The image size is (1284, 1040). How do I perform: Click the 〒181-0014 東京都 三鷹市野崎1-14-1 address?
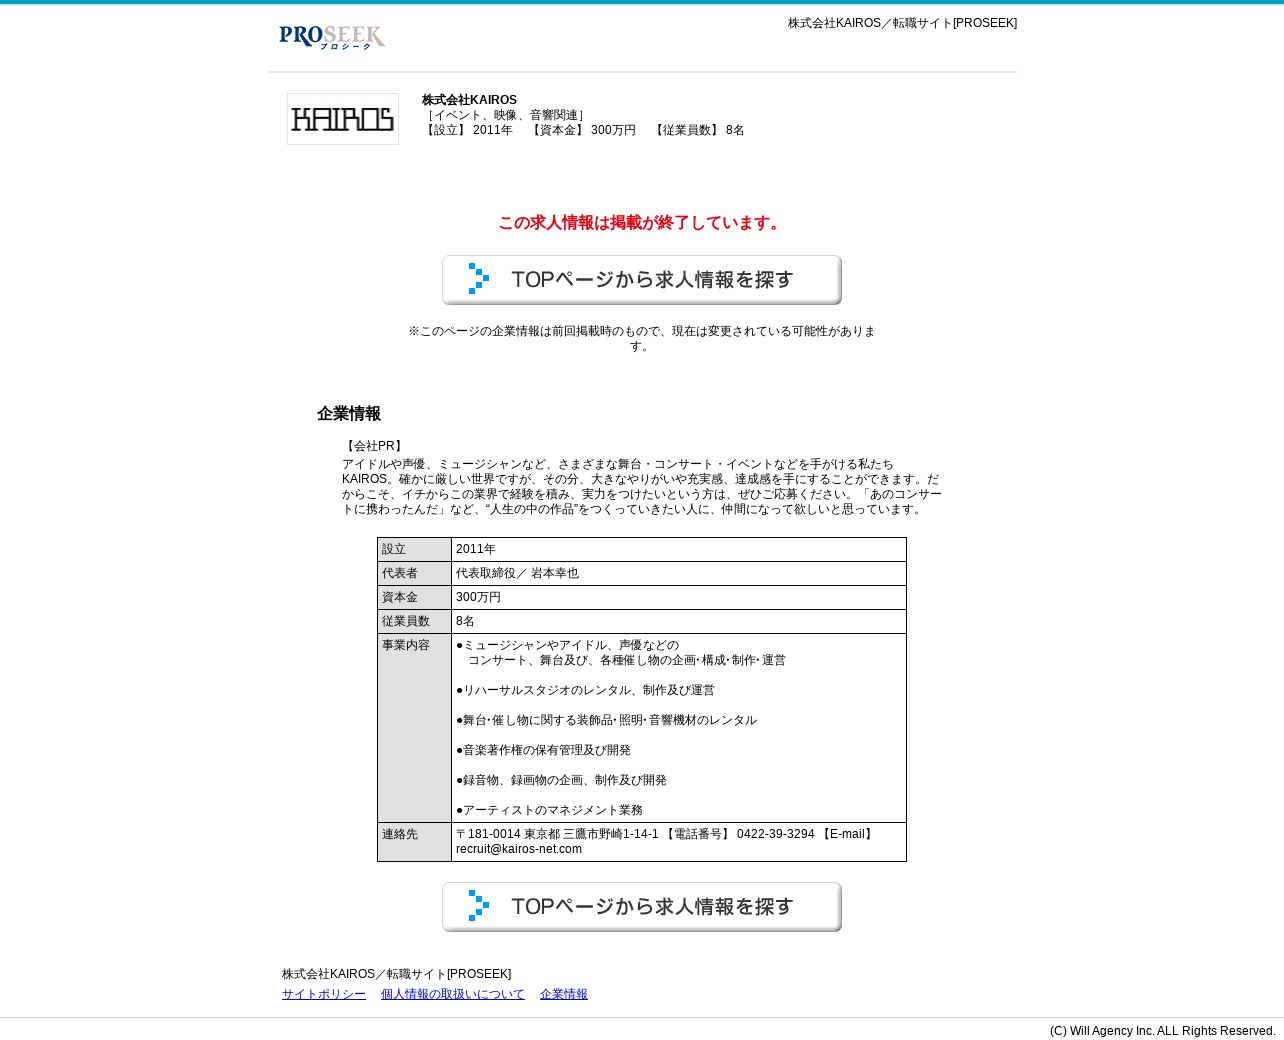coord(557,834)
